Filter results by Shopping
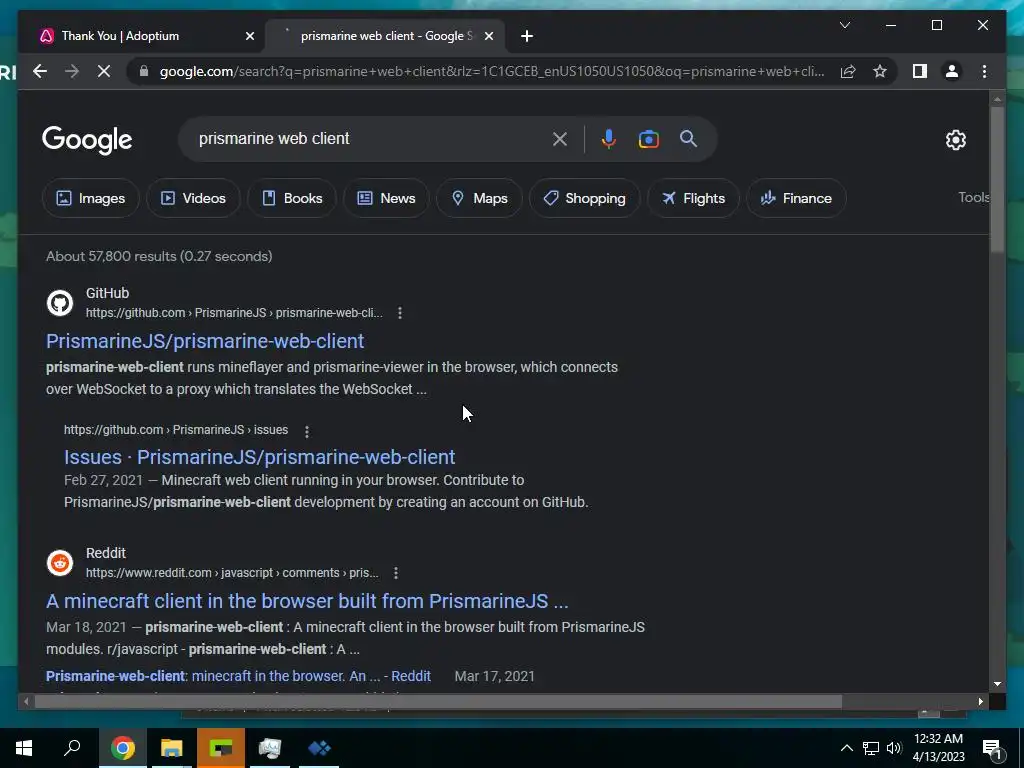The width and height of the screenshot is (1024, 768). click(584, 198)
